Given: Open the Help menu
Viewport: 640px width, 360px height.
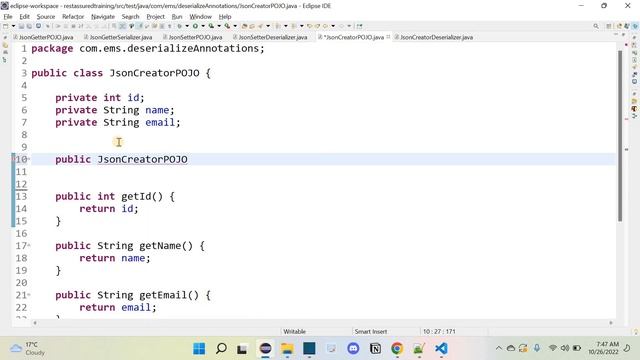Looking at the screenshot, I should [x=225, y=17].
